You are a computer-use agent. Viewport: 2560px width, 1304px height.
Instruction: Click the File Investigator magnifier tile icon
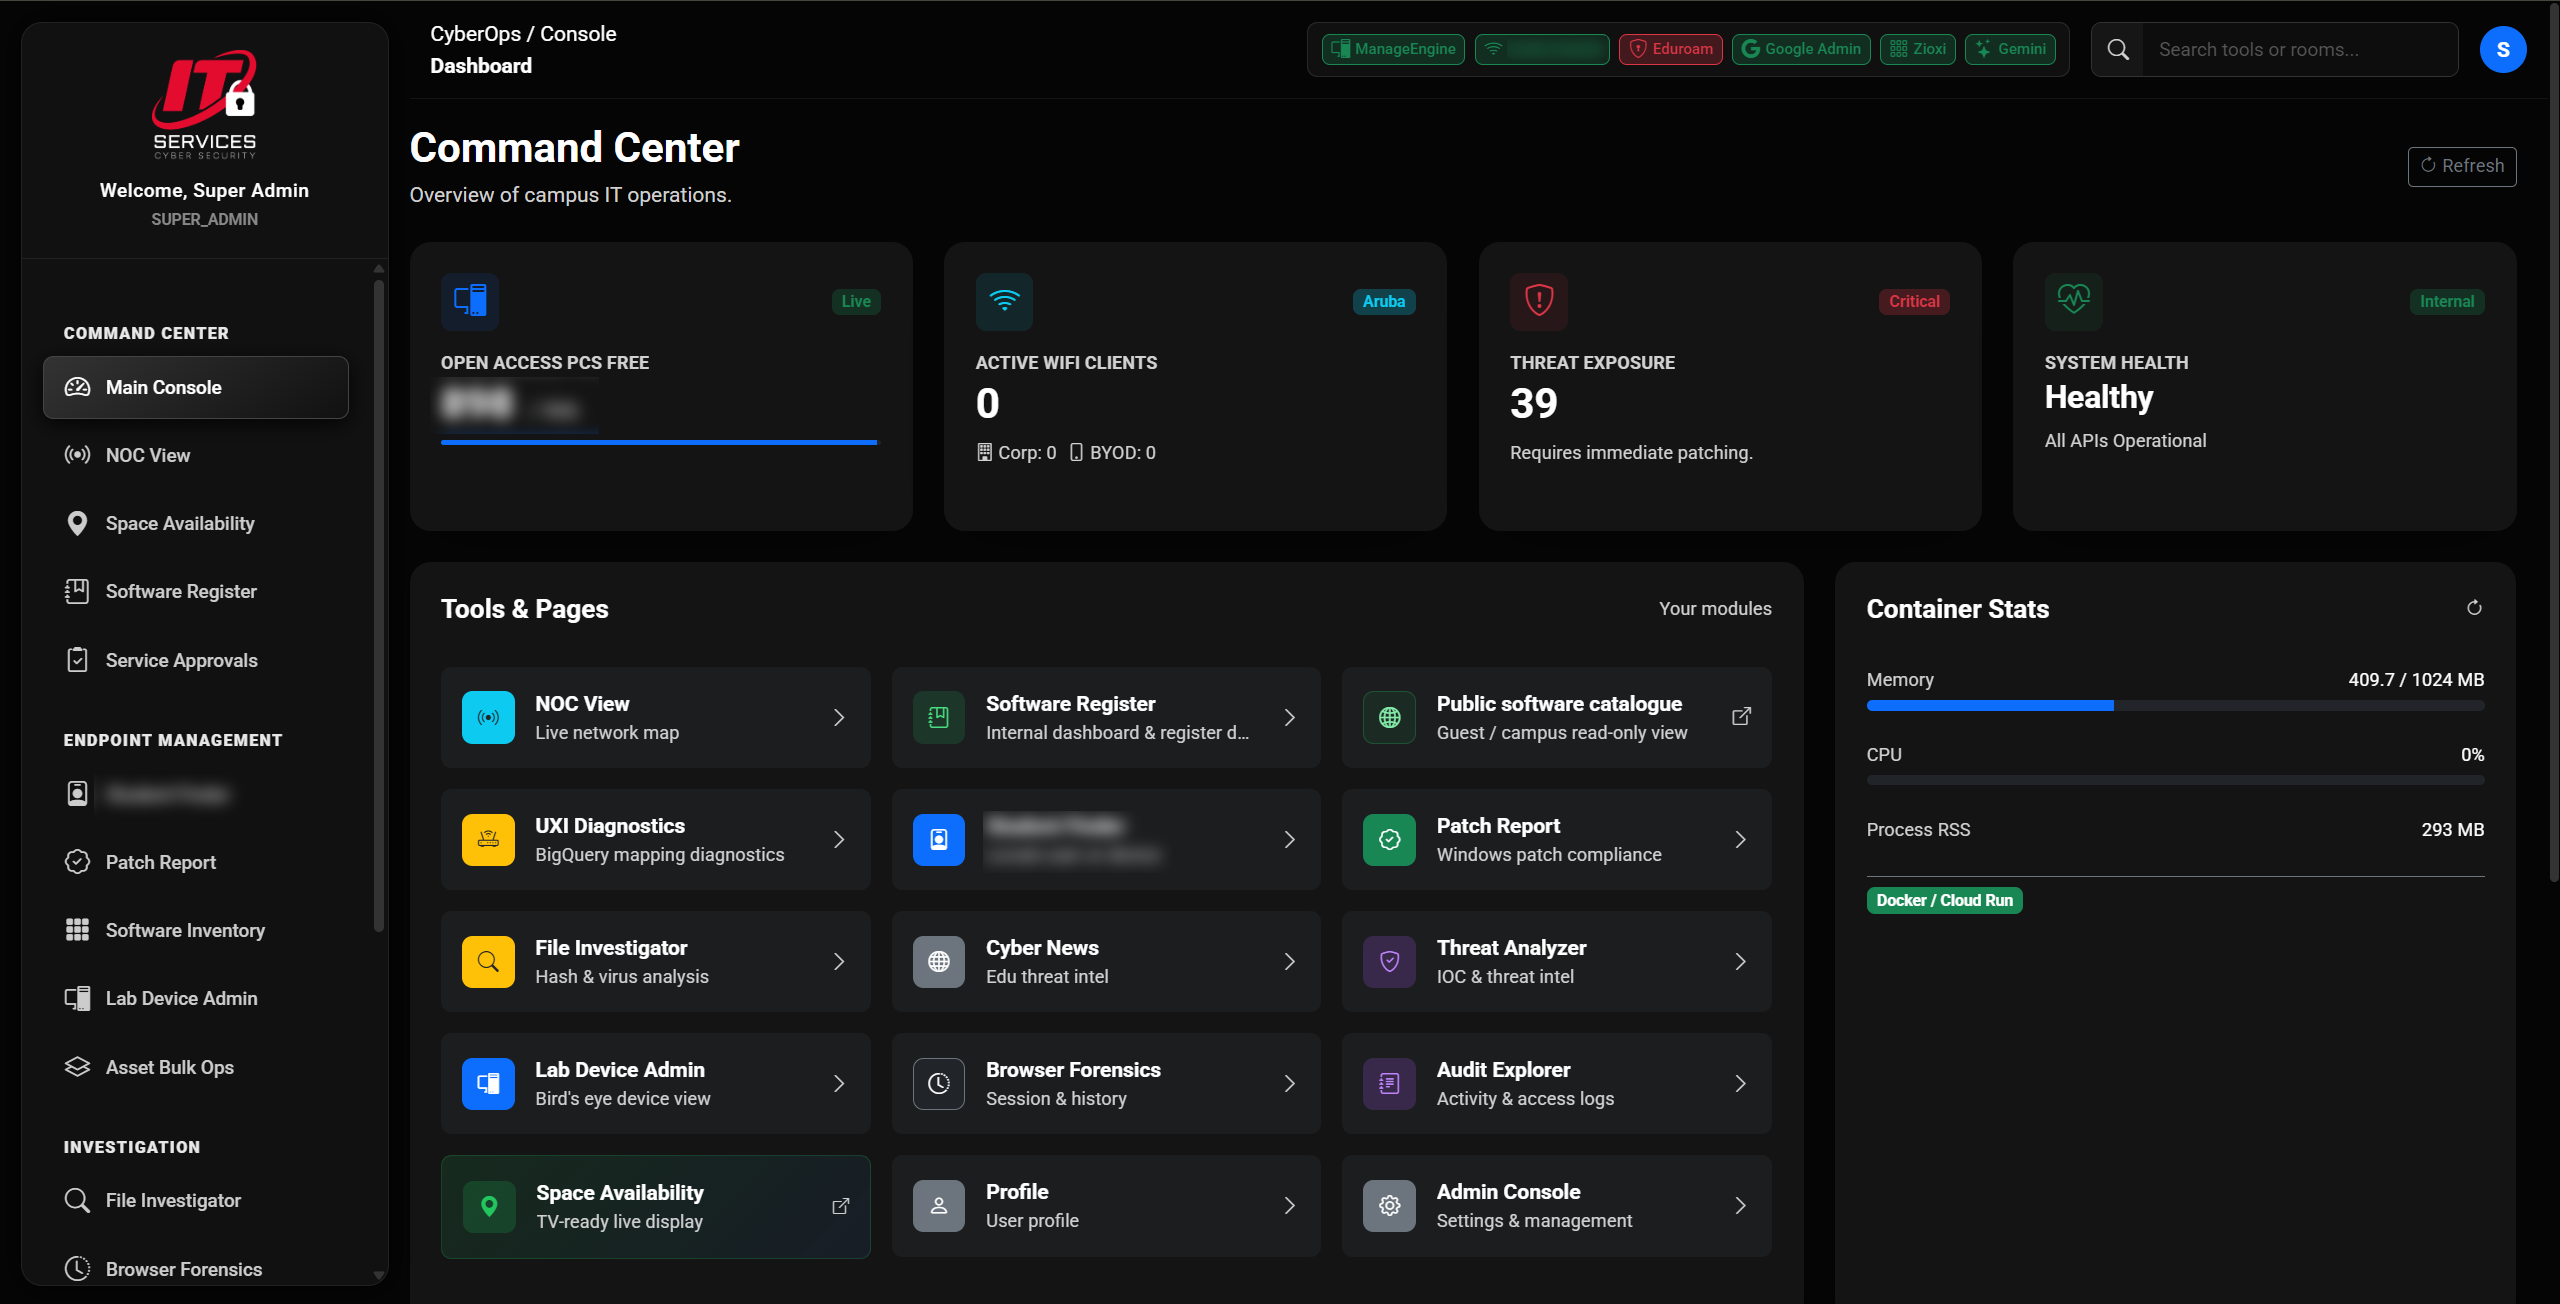pos(488,961)
